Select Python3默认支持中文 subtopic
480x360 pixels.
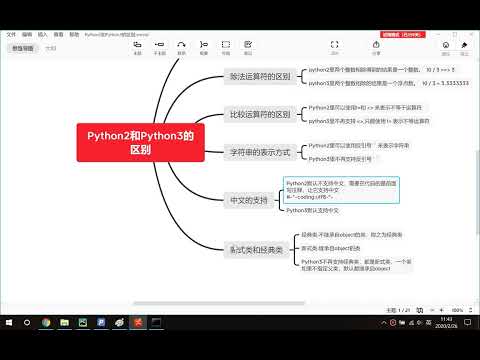(312, 210)
